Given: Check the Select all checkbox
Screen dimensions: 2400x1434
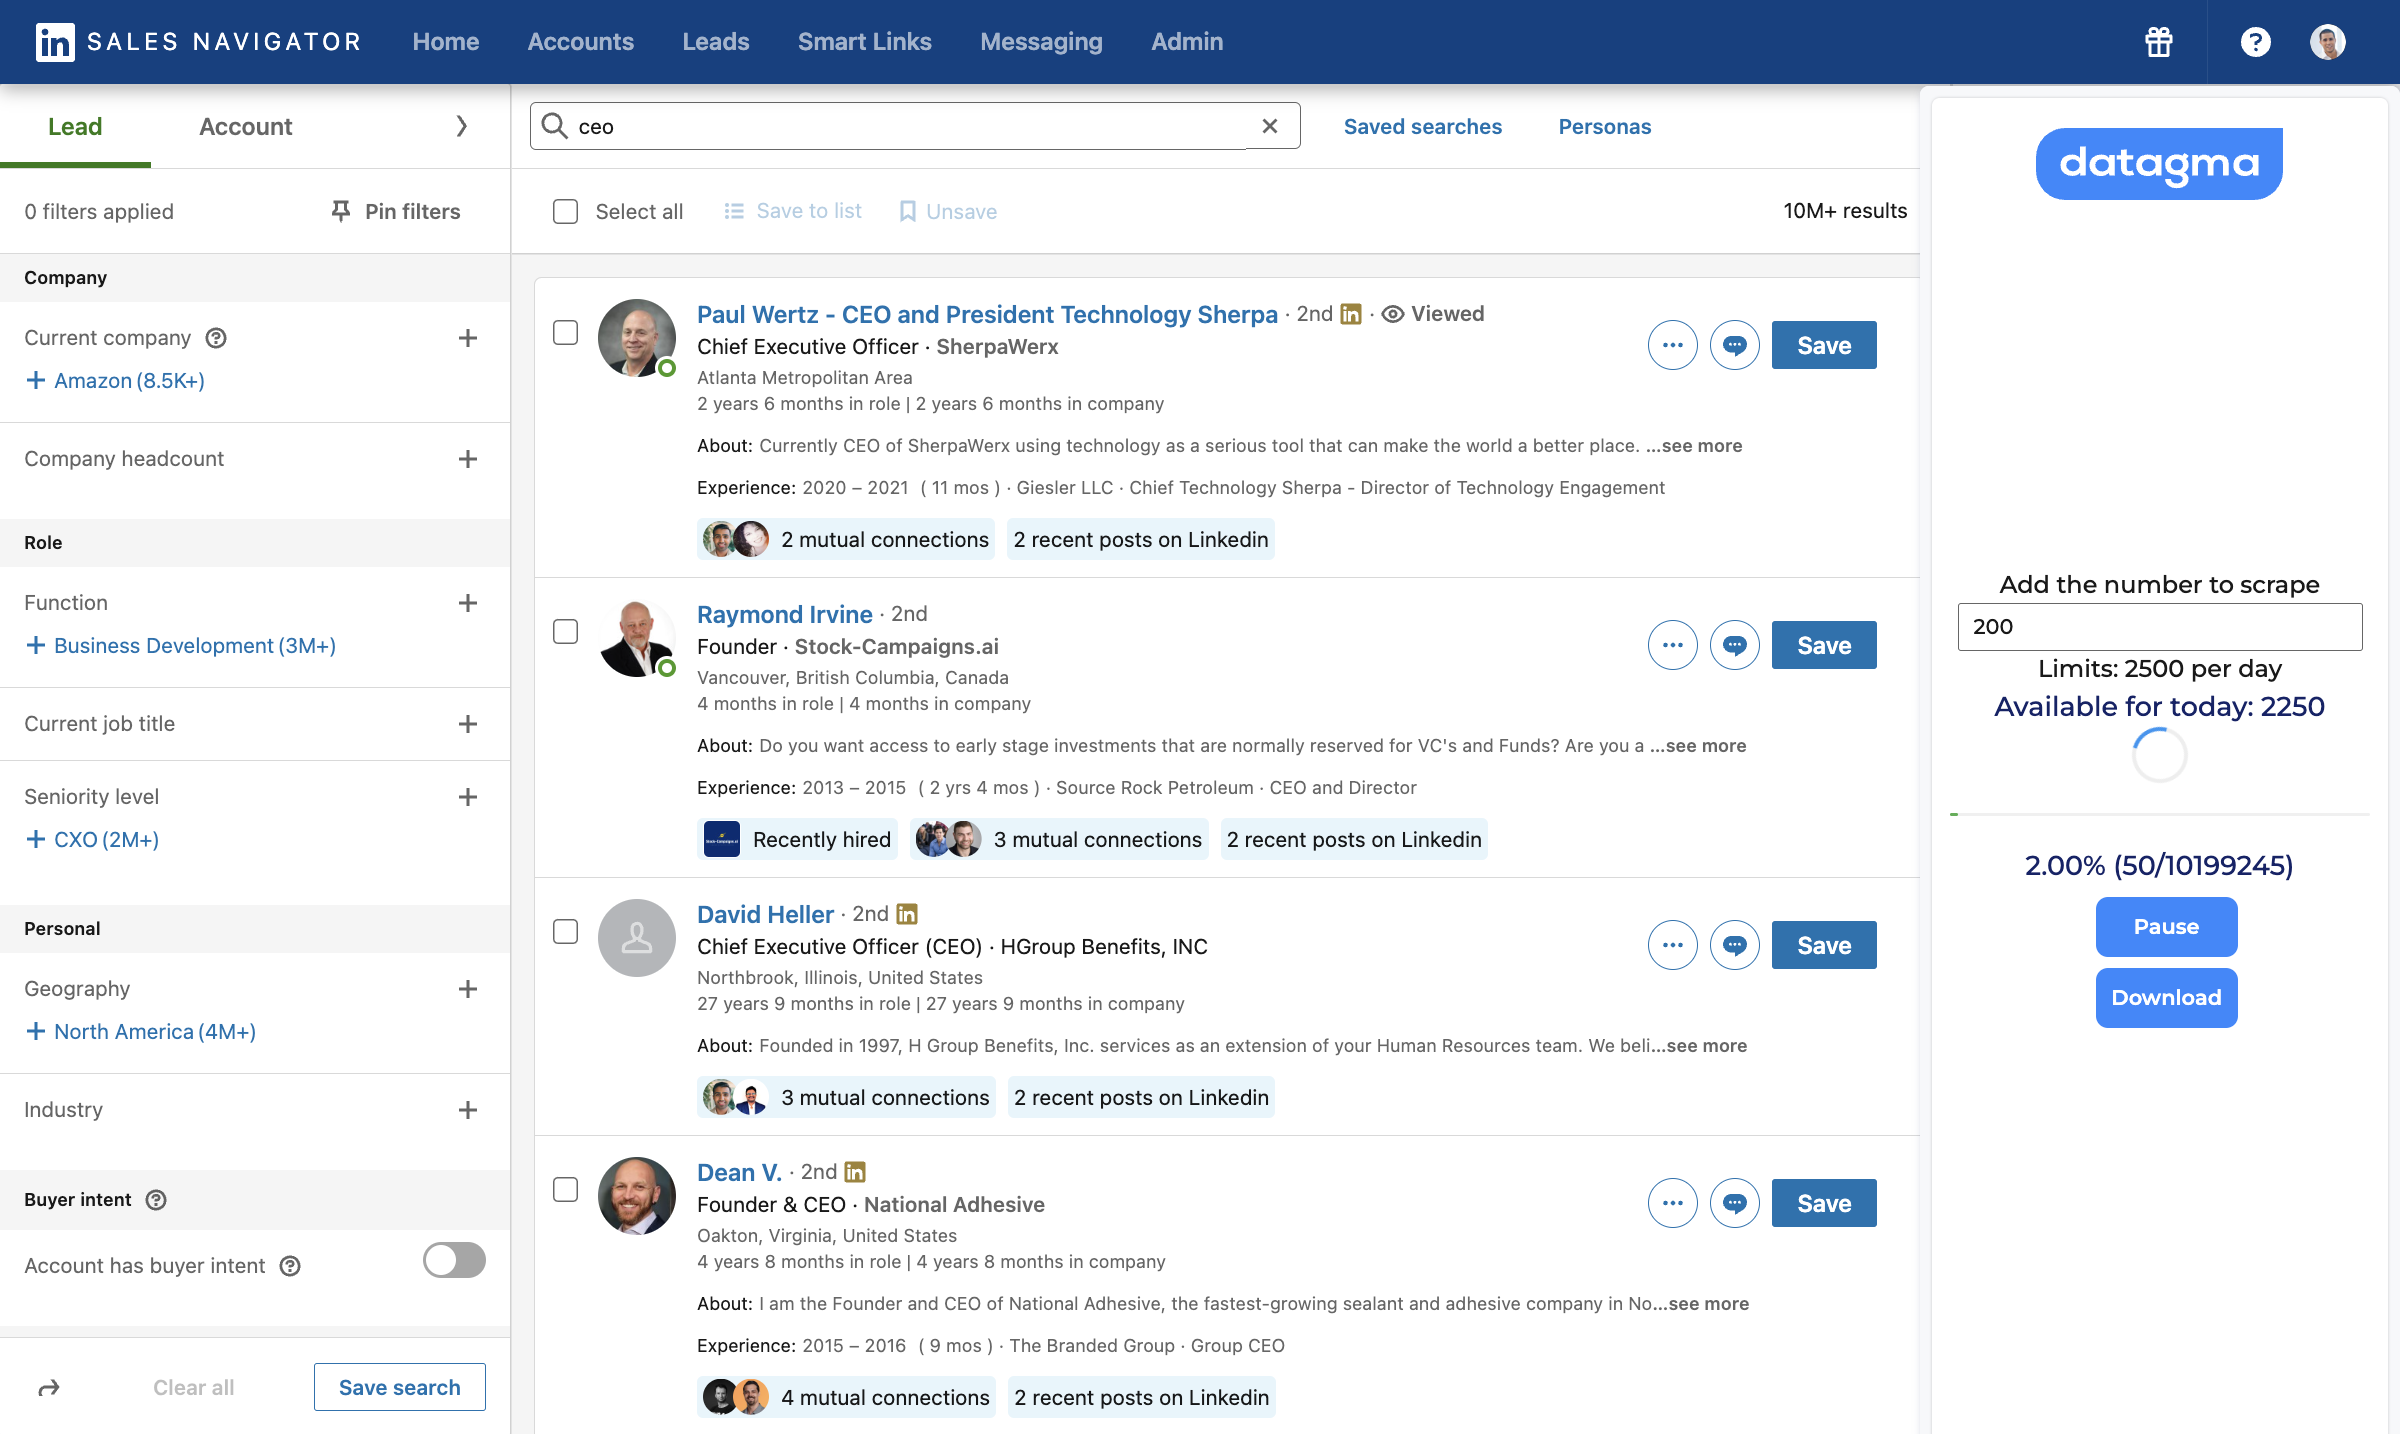Looking at the screenshot, I should (x=566, y=211).
